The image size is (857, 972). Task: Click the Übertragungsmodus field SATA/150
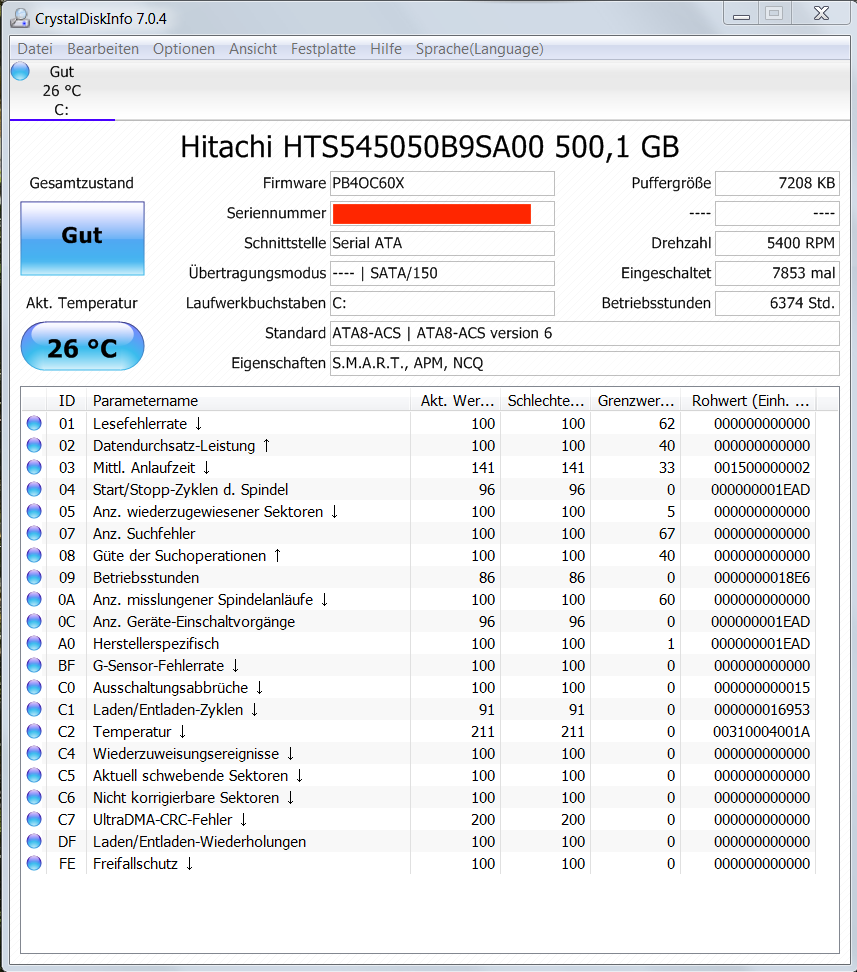(442, 273)
